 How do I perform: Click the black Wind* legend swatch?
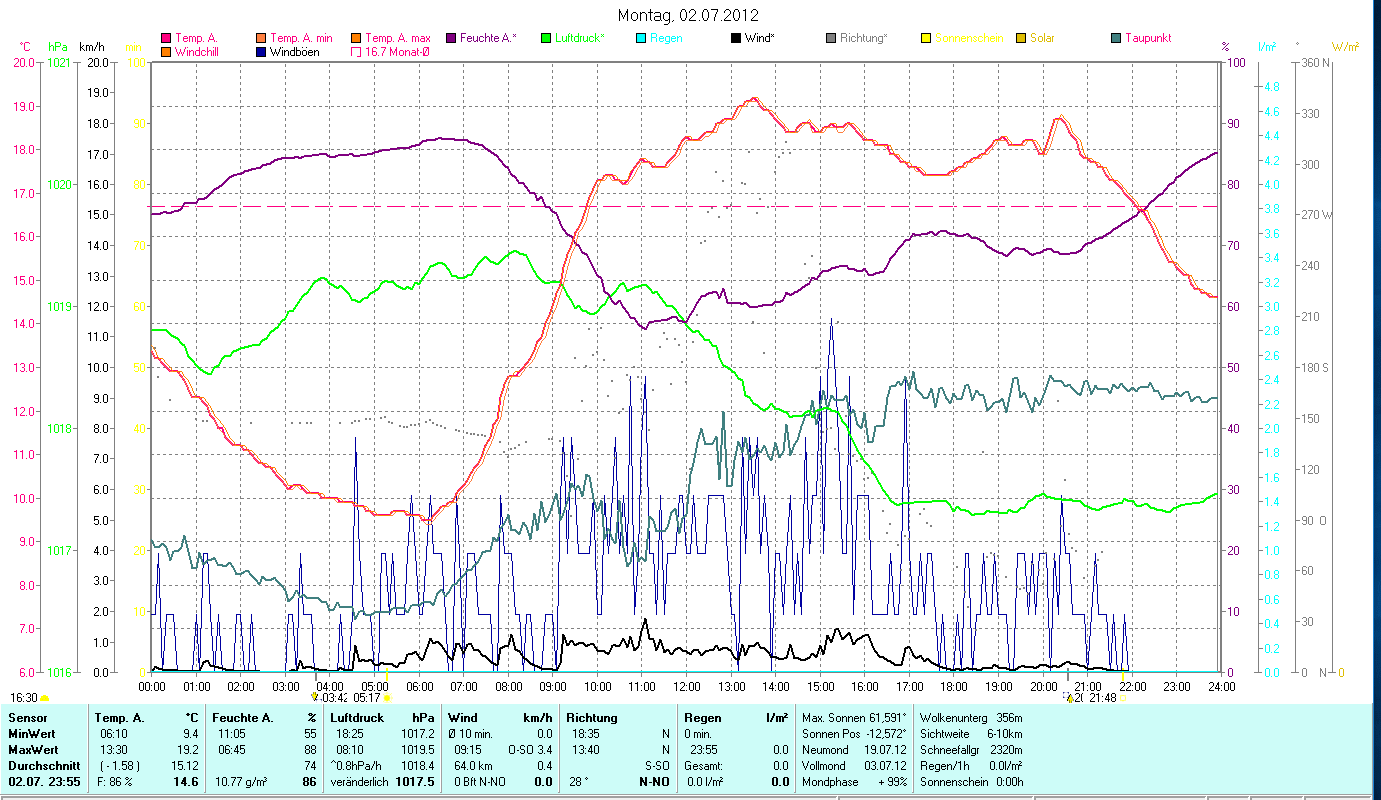(x=736, y=38)
